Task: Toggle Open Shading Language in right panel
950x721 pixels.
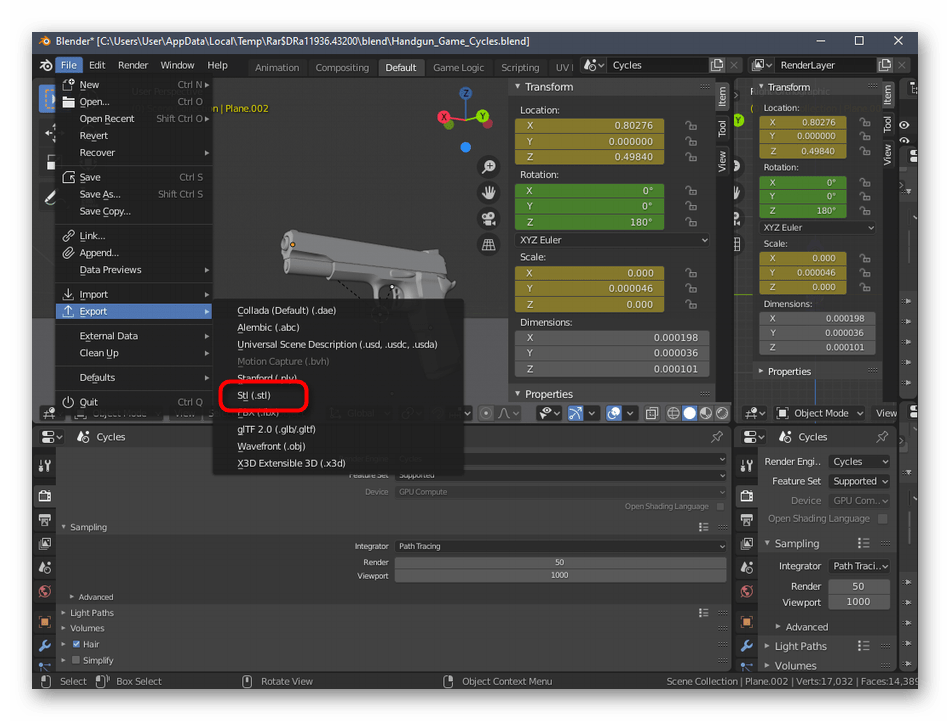Action: [882, 519]
